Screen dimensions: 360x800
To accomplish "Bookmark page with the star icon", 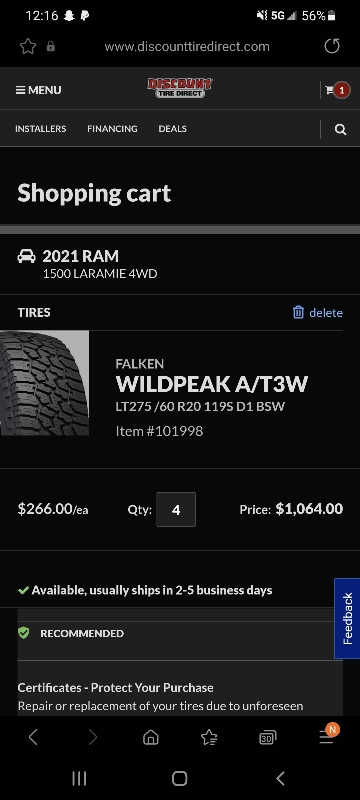I will 28,46.
